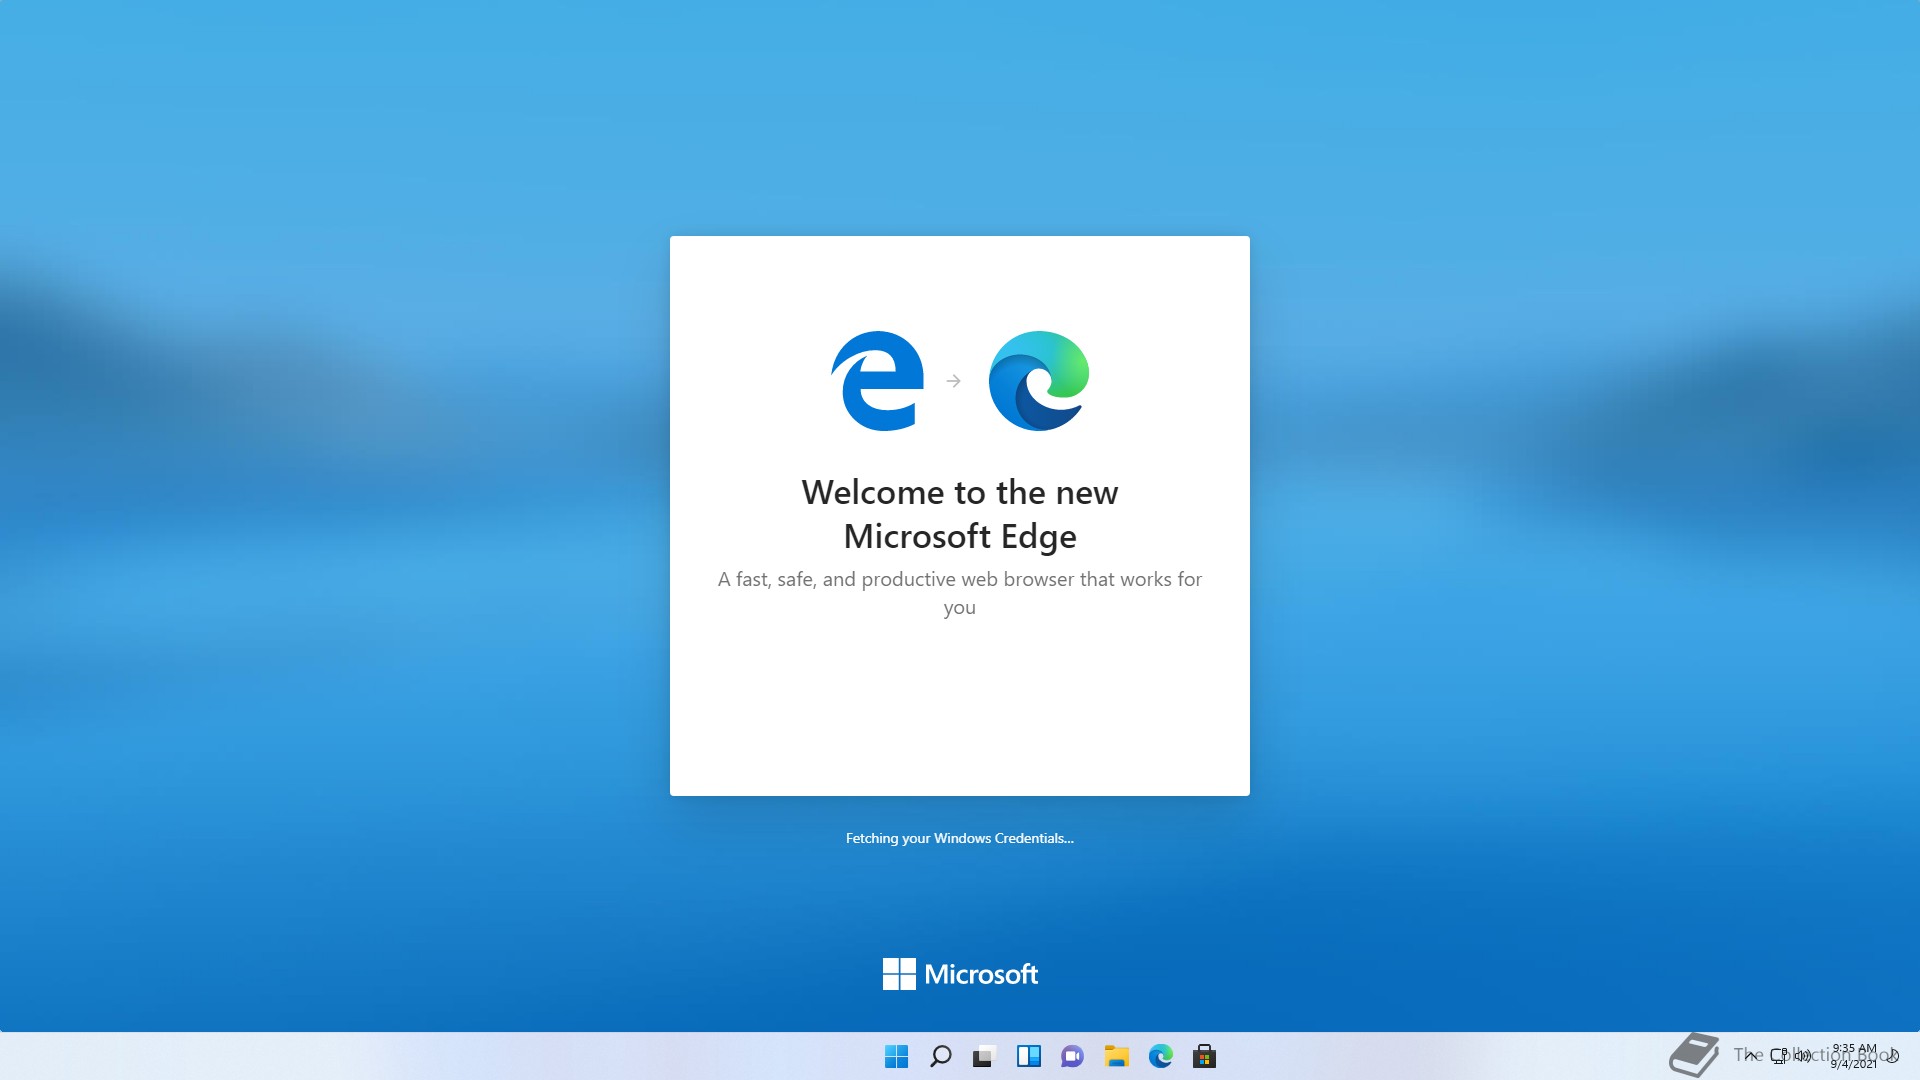Click 'Welcome to the new Microsoft Edge' heading
Screen dimensions: 1920x1080
coord(959,514)
